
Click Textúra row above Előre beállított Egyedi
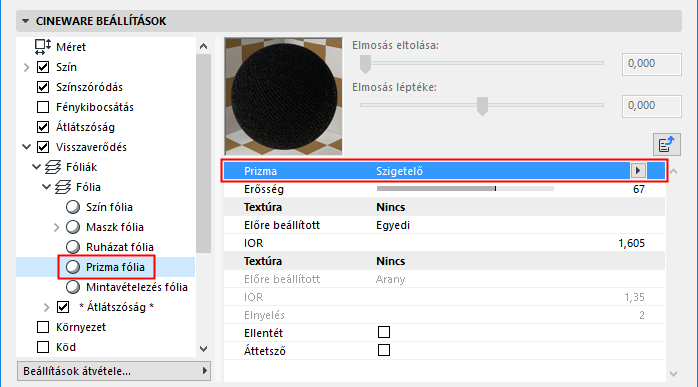click(444, 207)
